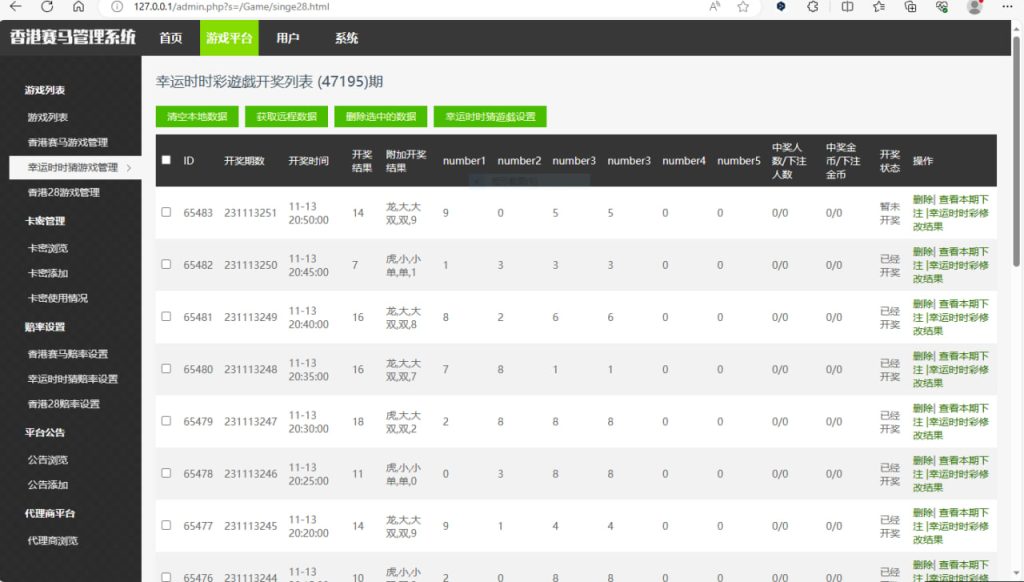
Task: Open 香港赛马赔率设置 in sidebar
Action: 68,354
